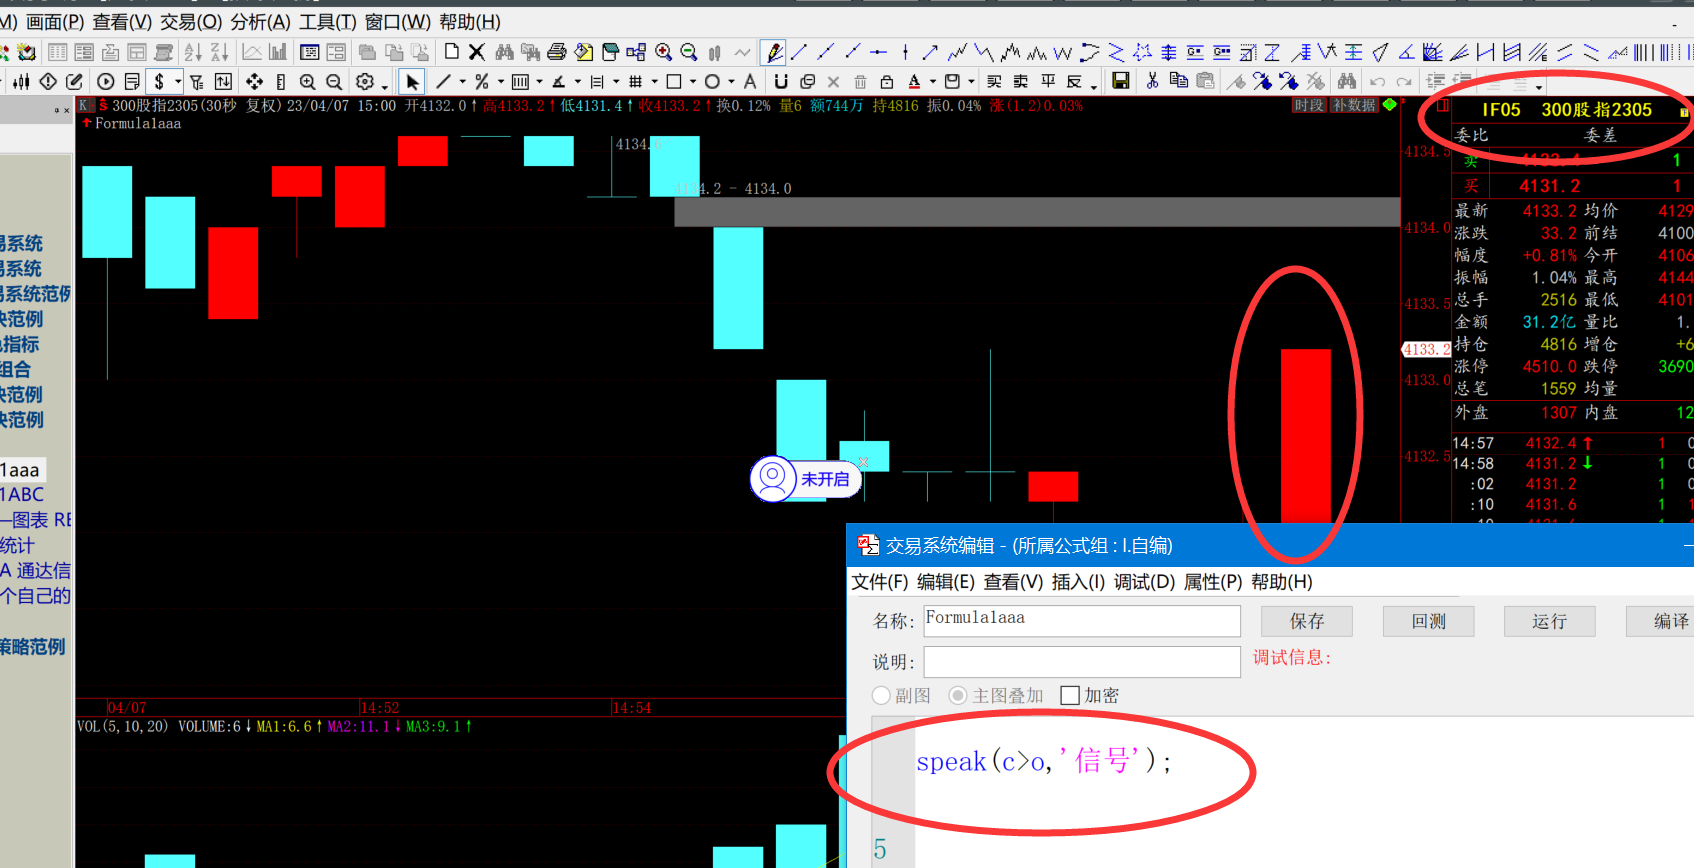
Task: Click the 说明 description input field
Action: pos(1081,662)
